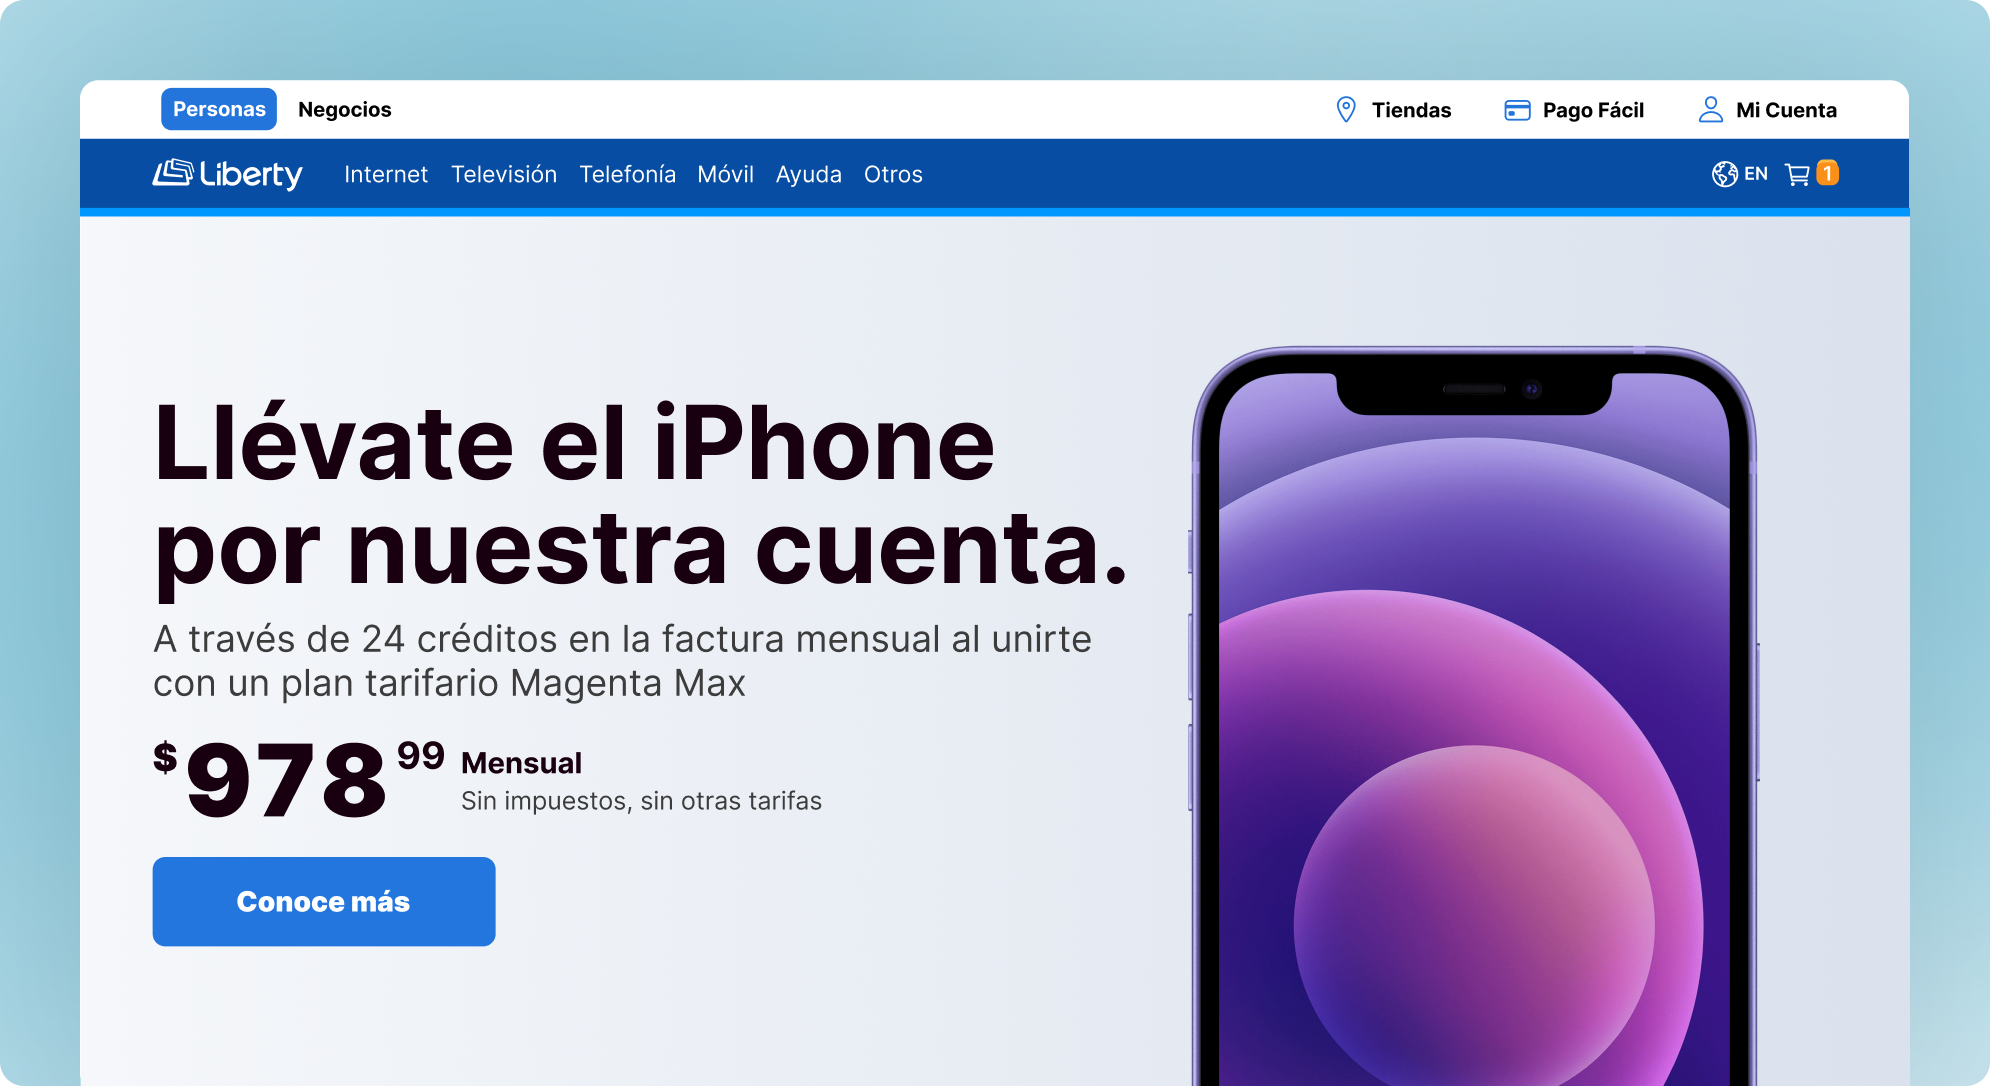This screenshot has height=1086, width=1990.
Task: Switch to the Negocios segment
Action: [345, 110]
